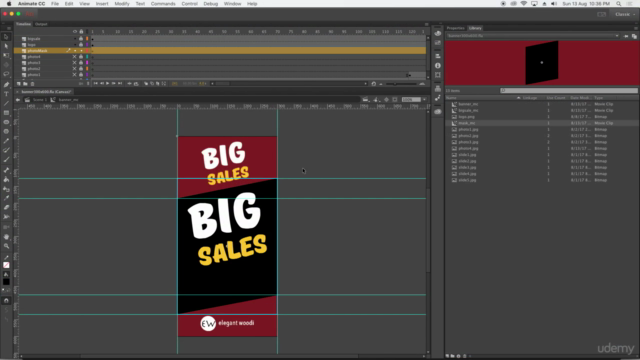Toggle visibility of photo2 layer
Screen dimensions: 640x360
[74, 69]
